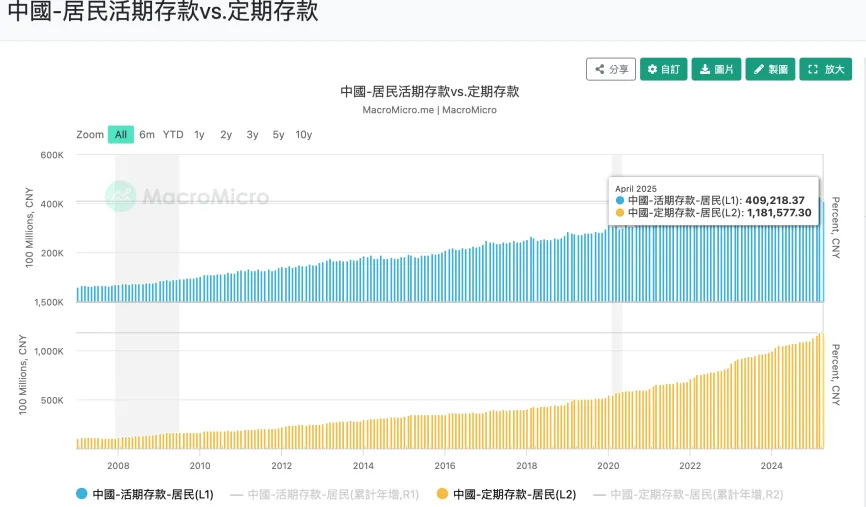Image resolution: width=866 pixels, height=507 pixels.
Task: Switch zoom to 5y
Action: point(278,134)
